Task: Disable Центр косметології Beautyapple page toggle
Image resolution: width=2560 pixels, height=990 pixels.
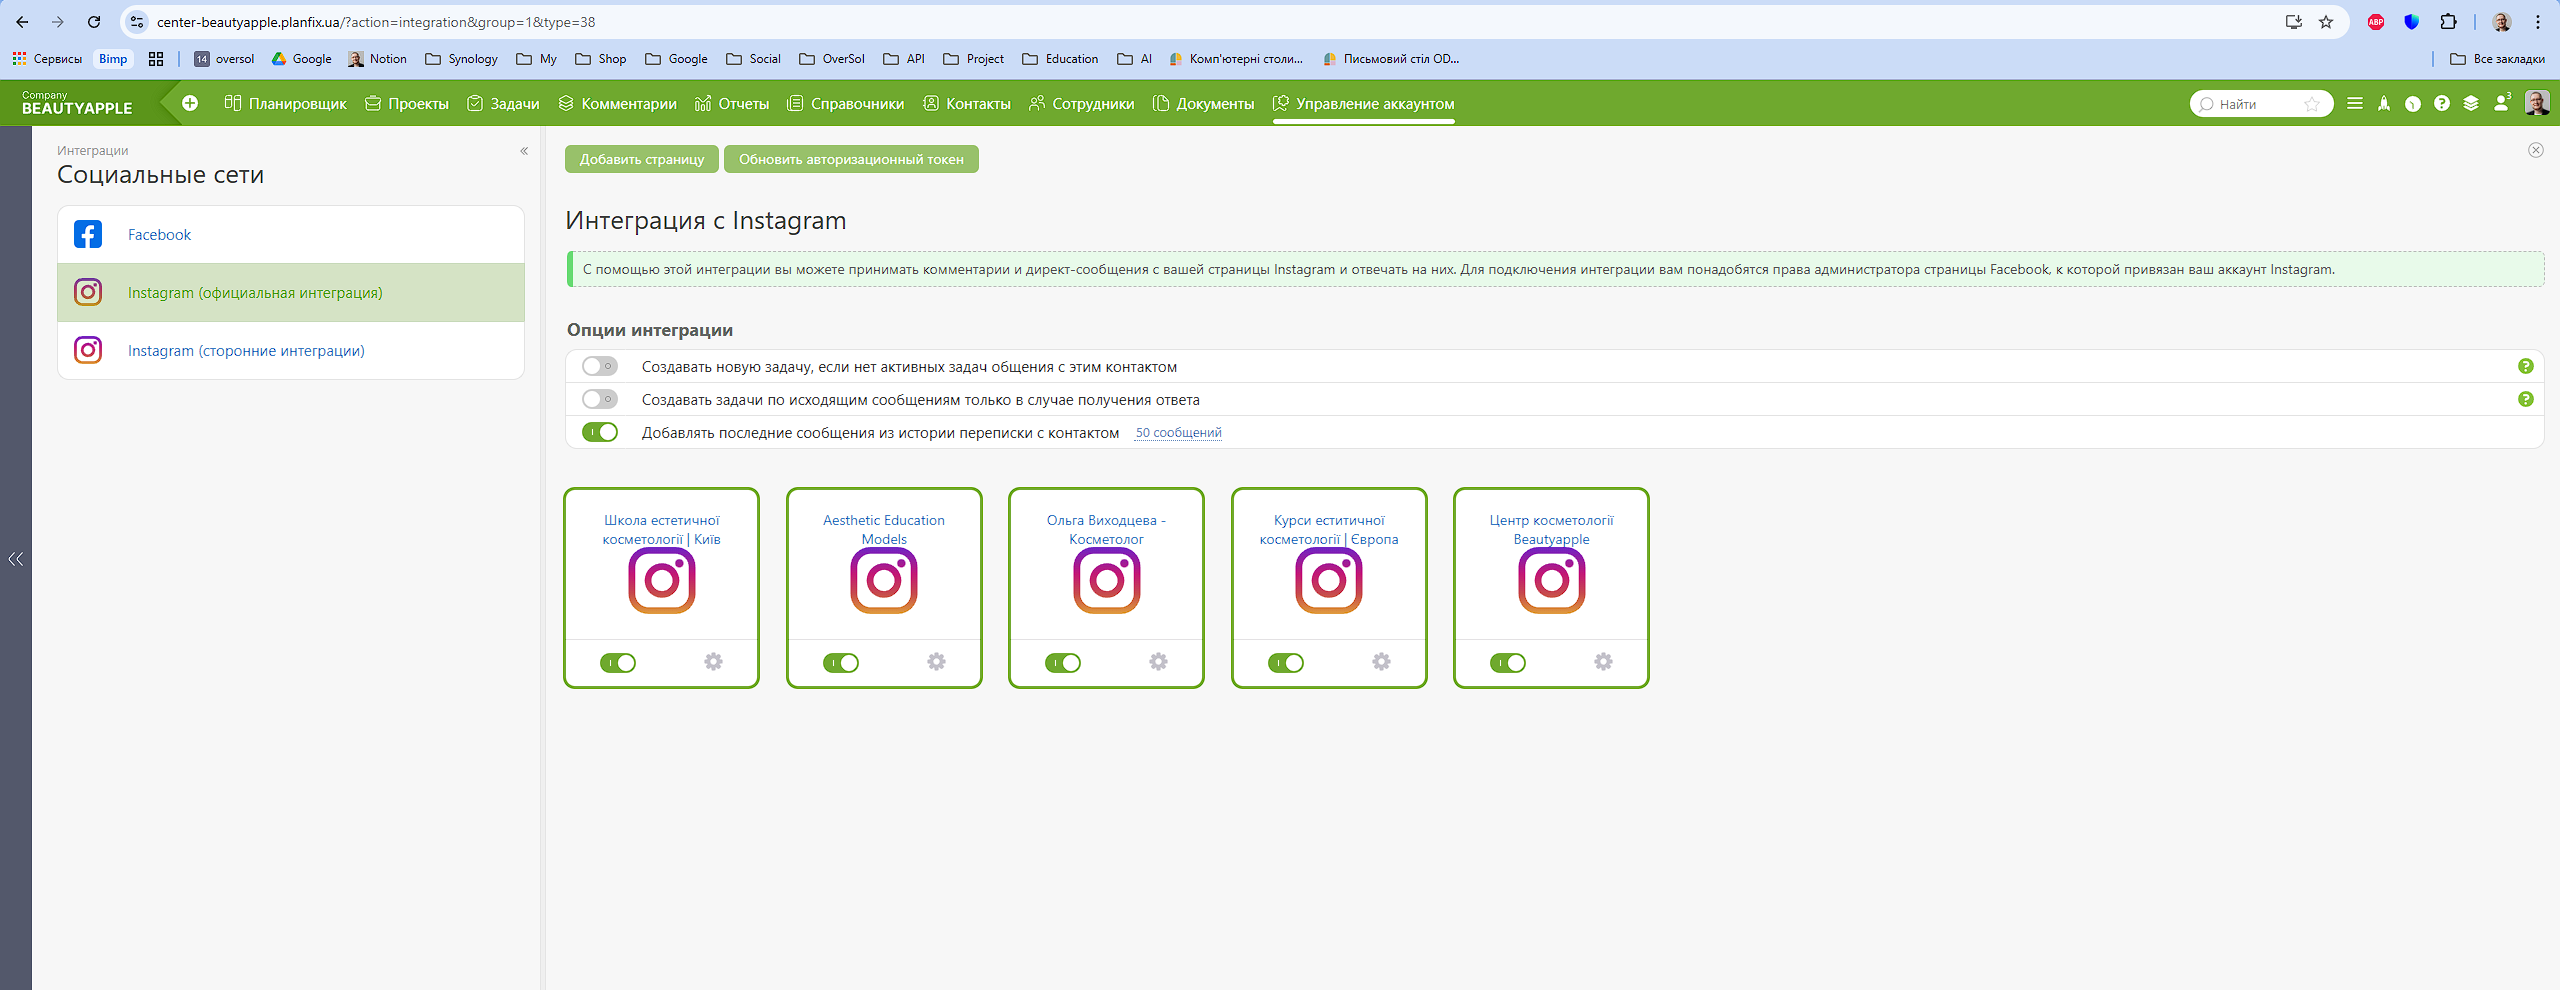Action: tap(1508, 663)
